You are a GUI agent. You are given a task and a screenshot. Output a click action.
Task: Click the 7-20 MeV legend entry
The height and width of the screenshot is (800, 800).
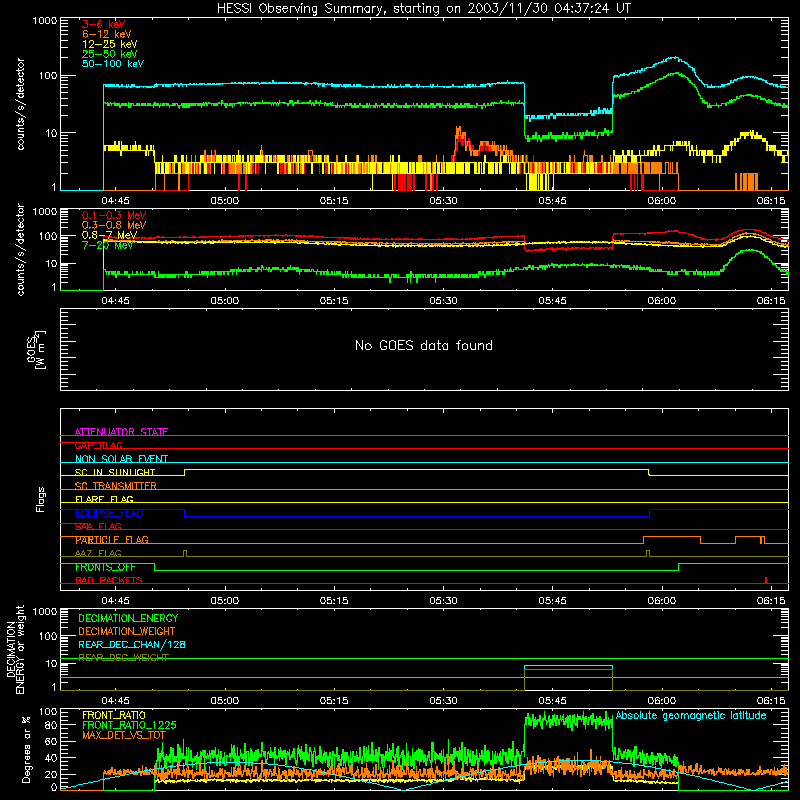click(x=108, y=245)
